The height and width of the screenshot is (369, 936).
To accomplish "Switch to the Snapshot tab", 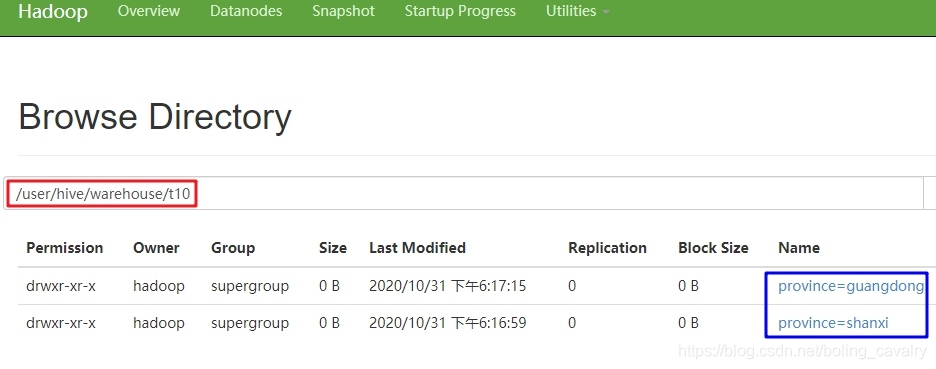I will pos(343,11).
